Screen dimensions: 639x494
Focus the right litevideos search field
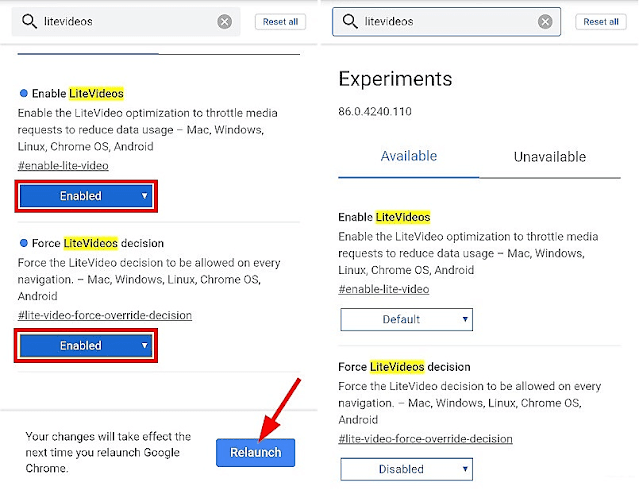tap(446, 22)
